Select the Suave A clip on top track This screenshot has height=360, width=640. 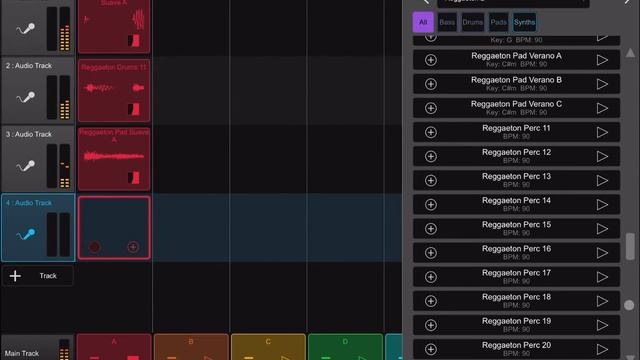click(114, 26)
